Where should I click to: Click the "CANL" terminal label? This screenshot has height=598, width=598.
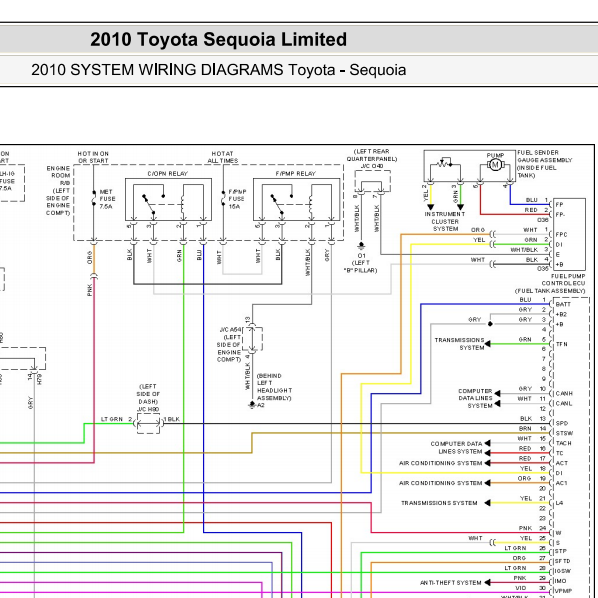[x=564, y=403]
